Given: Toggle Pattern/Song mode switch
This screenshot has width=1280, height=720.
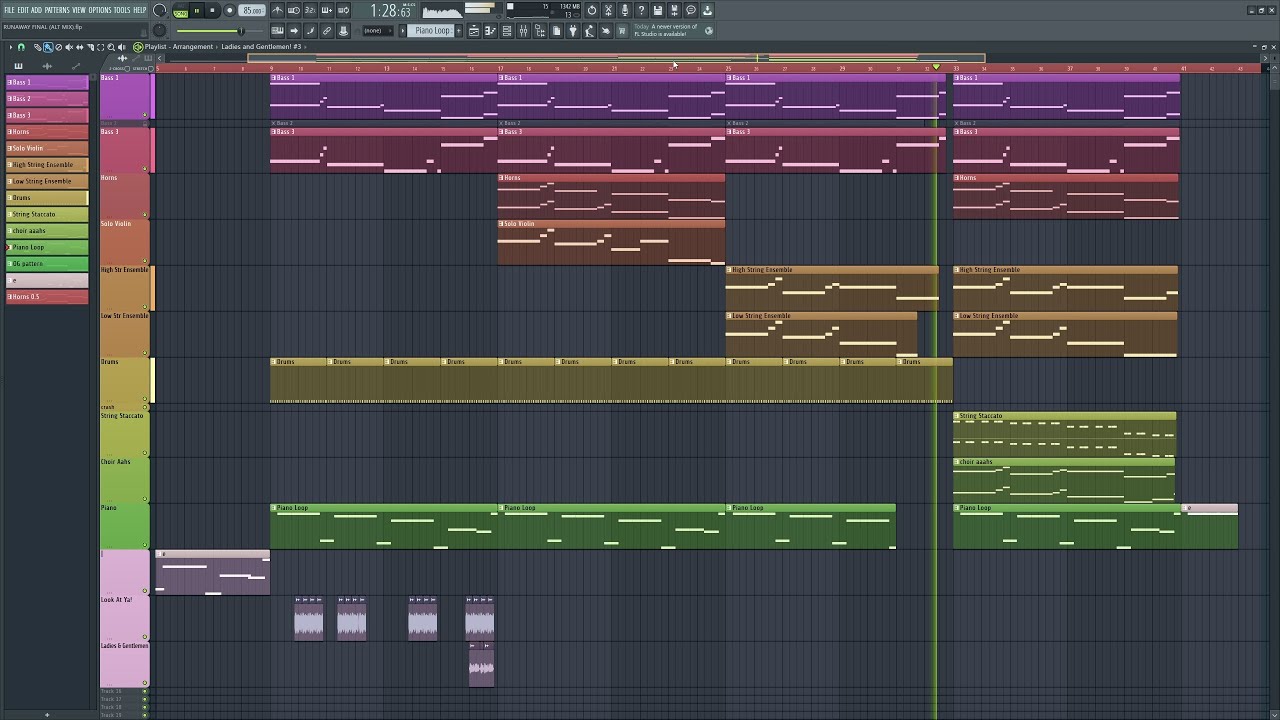Looking at the screenshot, I should tap(181, 10).
